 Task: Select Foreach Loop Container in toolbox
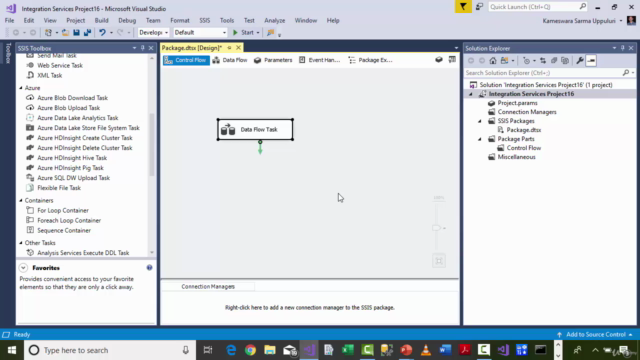coord(69,220)
